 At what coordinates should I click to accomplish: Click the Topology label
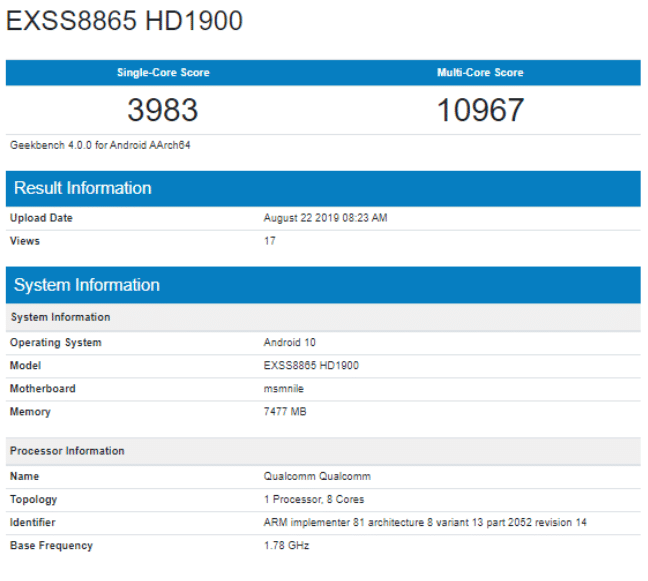pos(33,500)
